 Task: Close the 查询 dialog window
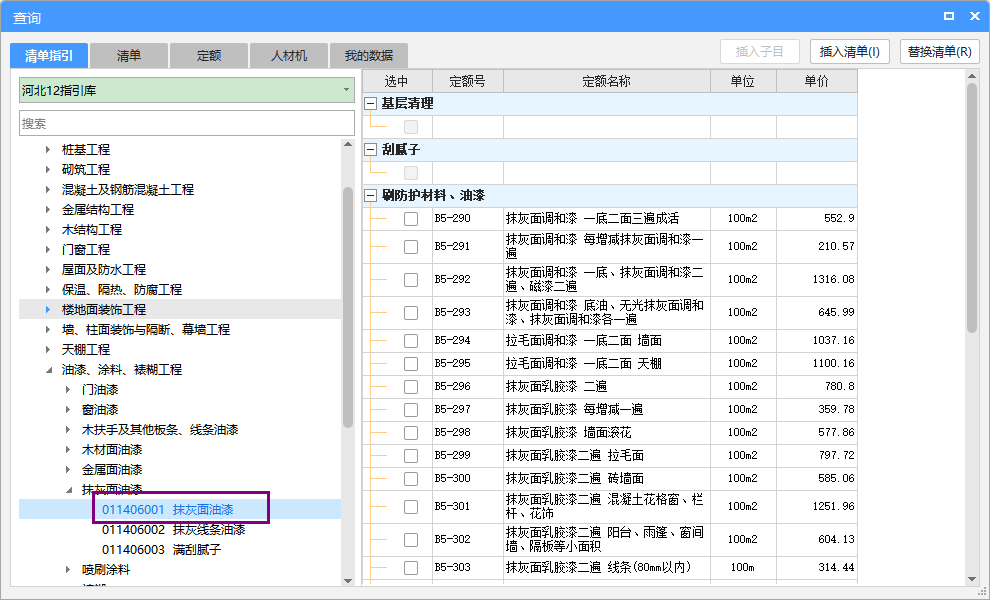pyautogui.click(x=975, y=16)
